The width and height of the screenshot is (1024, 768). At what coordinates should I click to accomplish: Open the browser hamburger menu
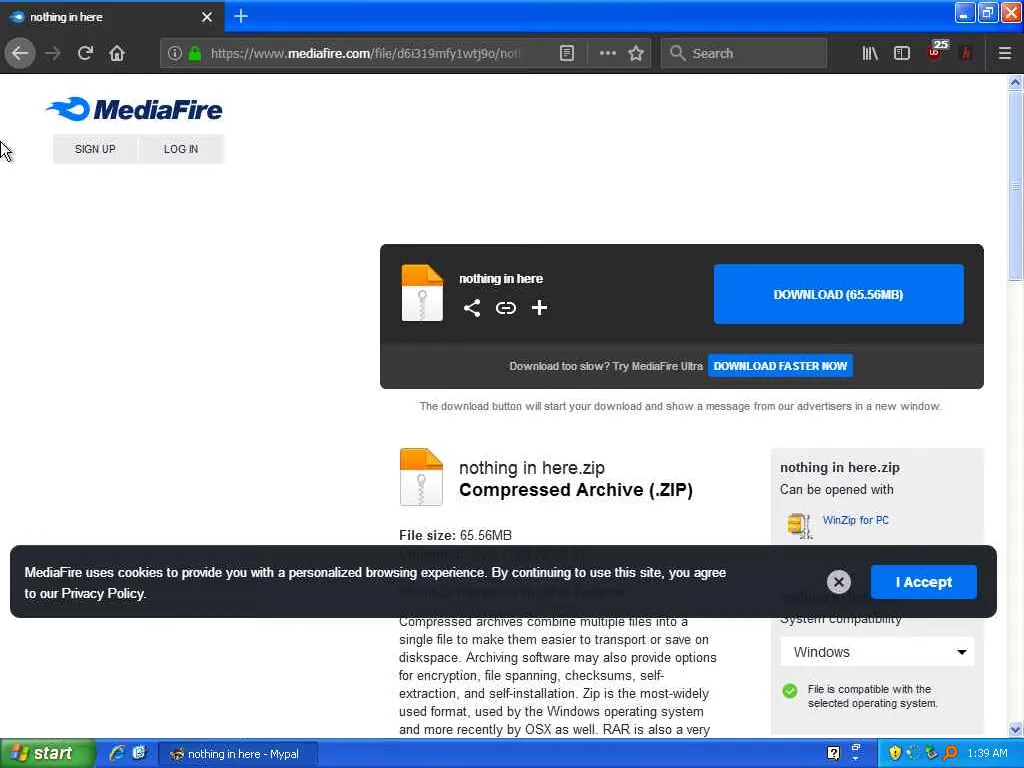1005,53
